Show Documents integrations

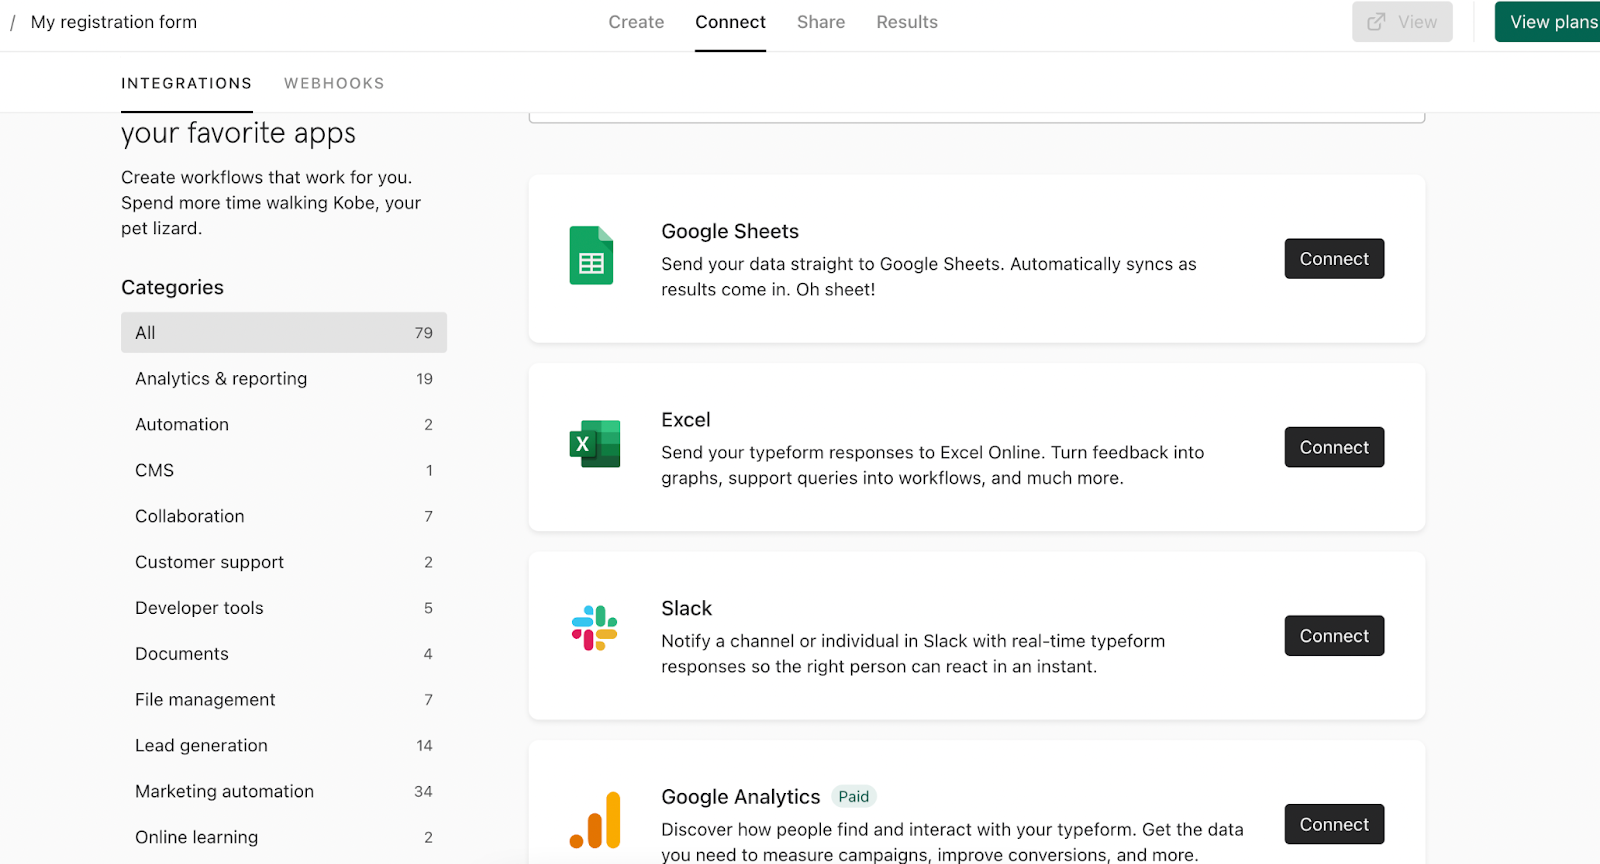(284, 654)
